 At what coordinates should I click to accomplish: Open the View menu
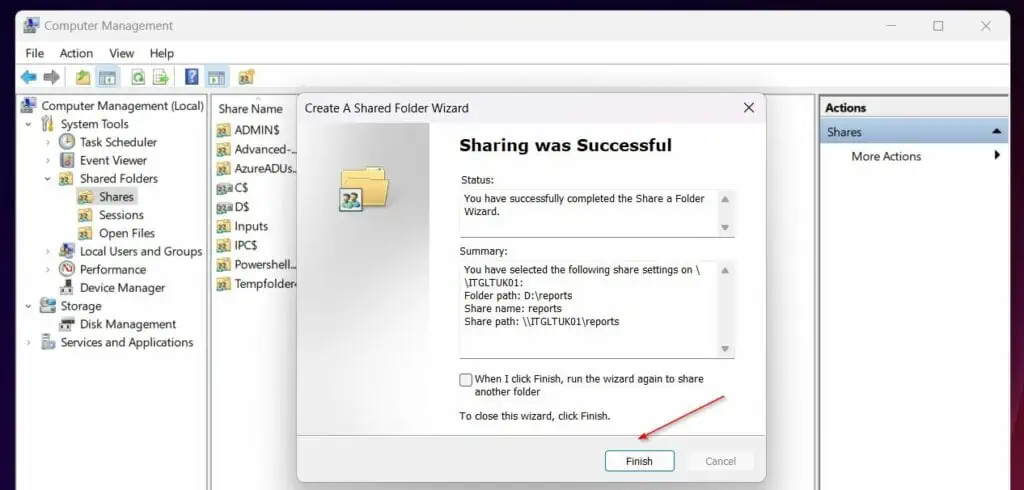[121, 53]
